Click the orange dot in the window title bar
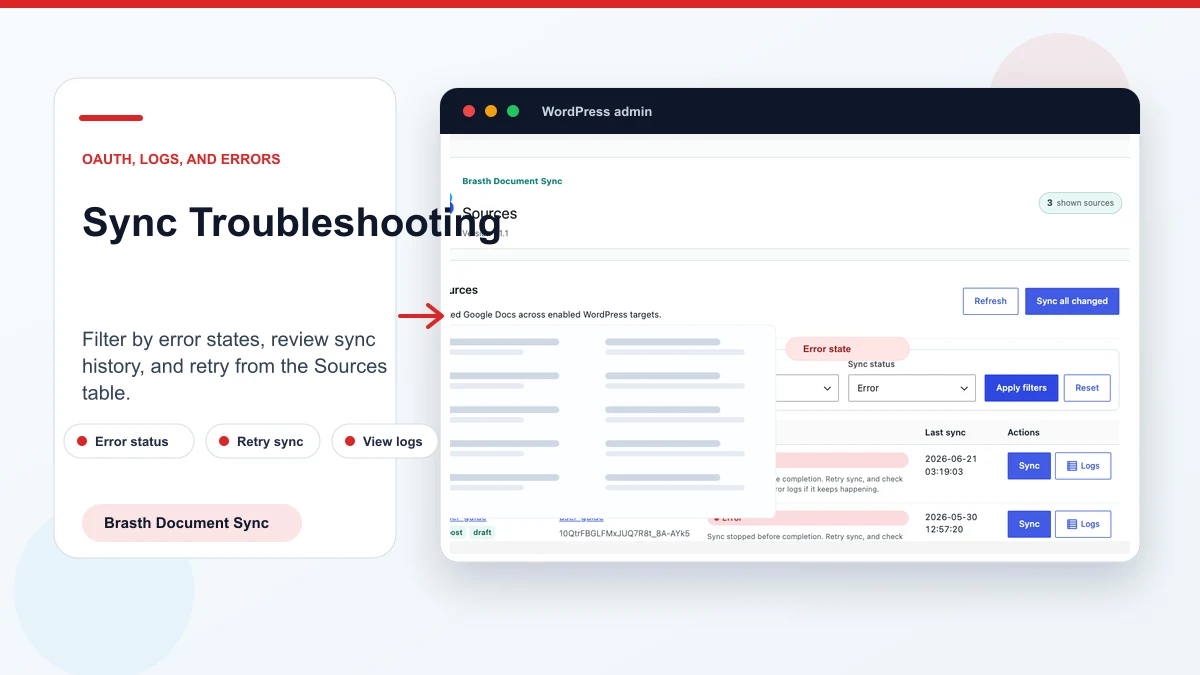The image size is (1200, 675). click(491, 111)
